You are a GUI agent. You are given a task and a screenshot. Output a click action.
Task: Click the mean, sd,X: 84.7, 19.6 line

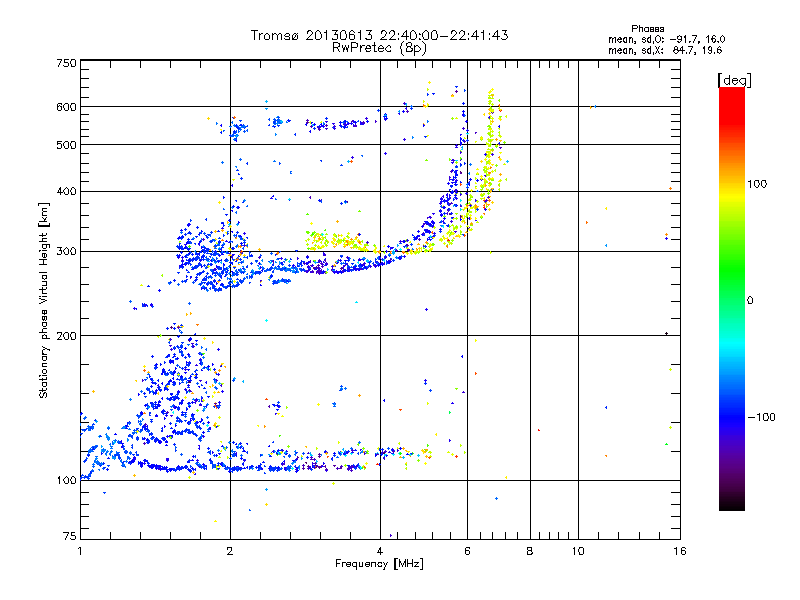(665, 50)
